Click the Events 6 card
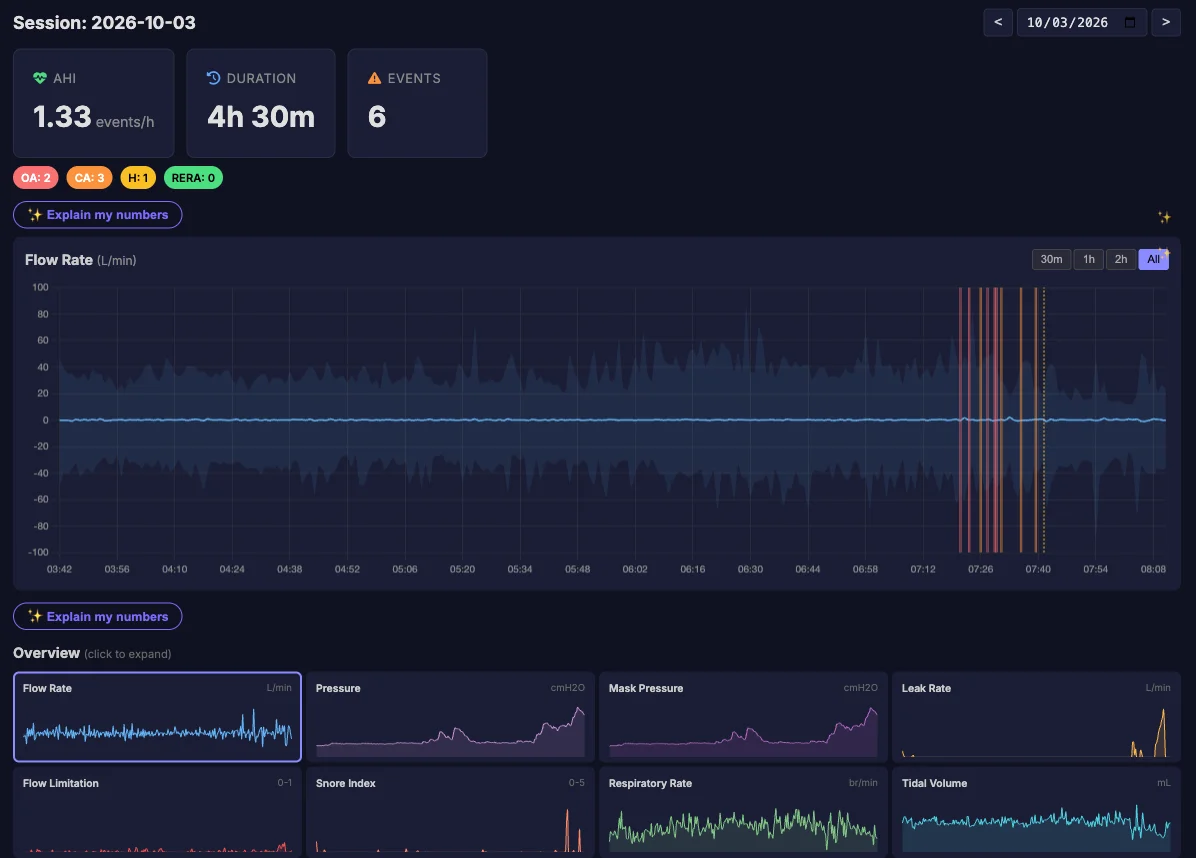The image size is (1196, 858). coord(417,103)
